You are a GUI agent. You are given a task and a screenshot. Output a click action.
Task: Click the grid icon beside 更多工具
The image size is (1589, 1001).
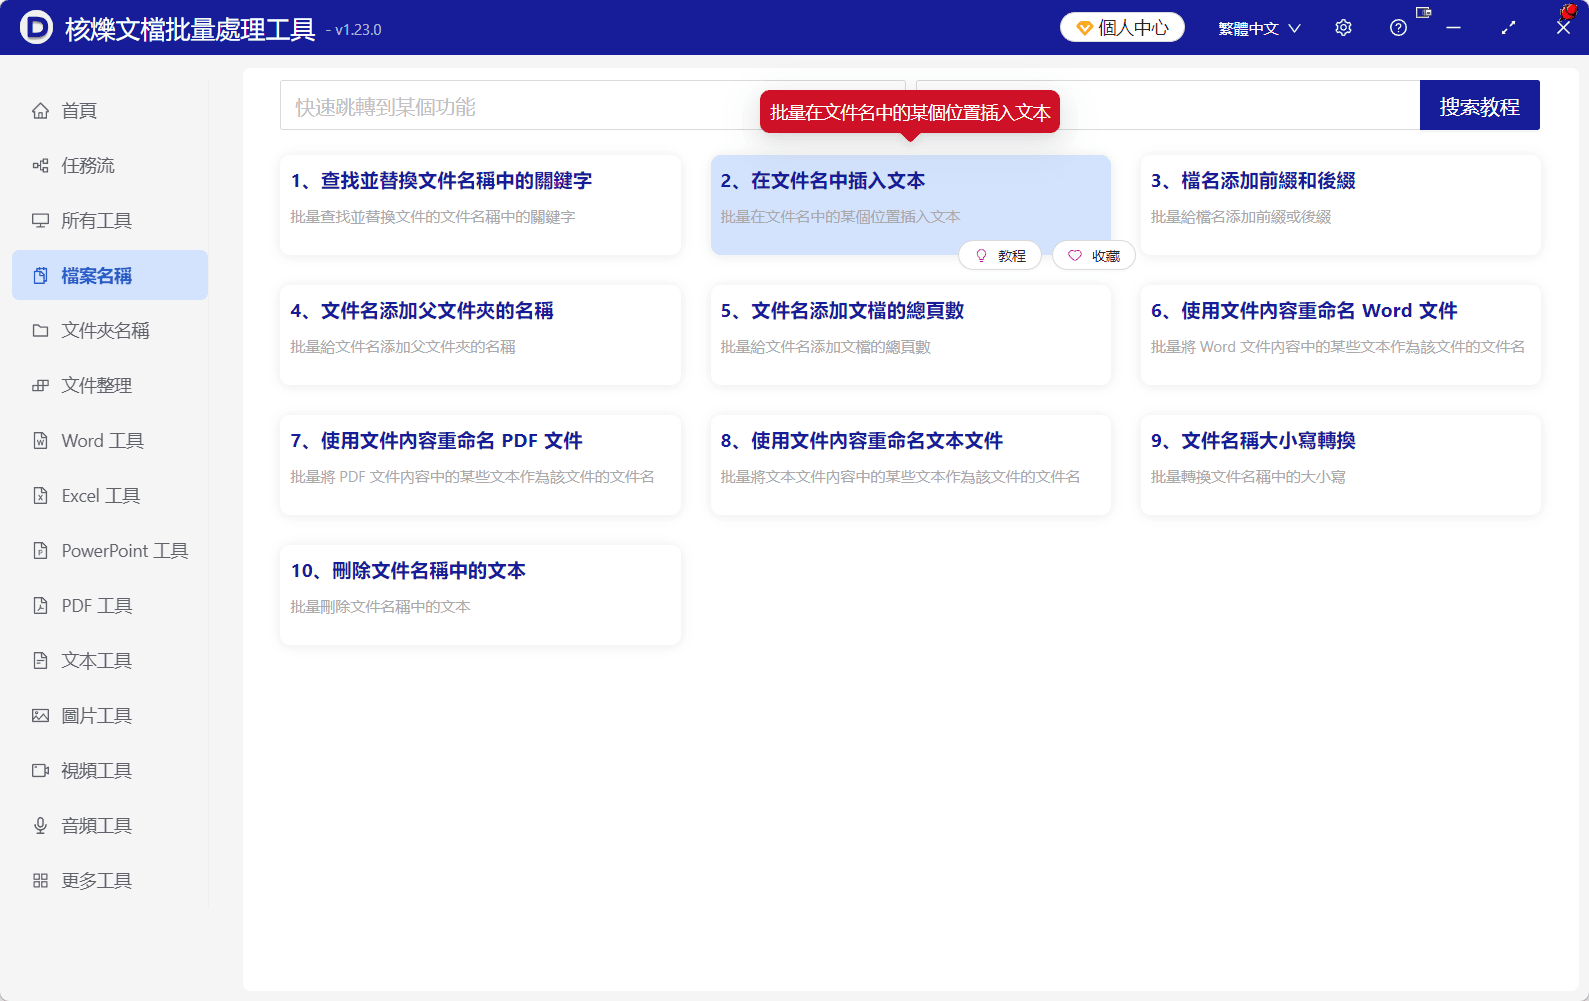click(40, 881)
